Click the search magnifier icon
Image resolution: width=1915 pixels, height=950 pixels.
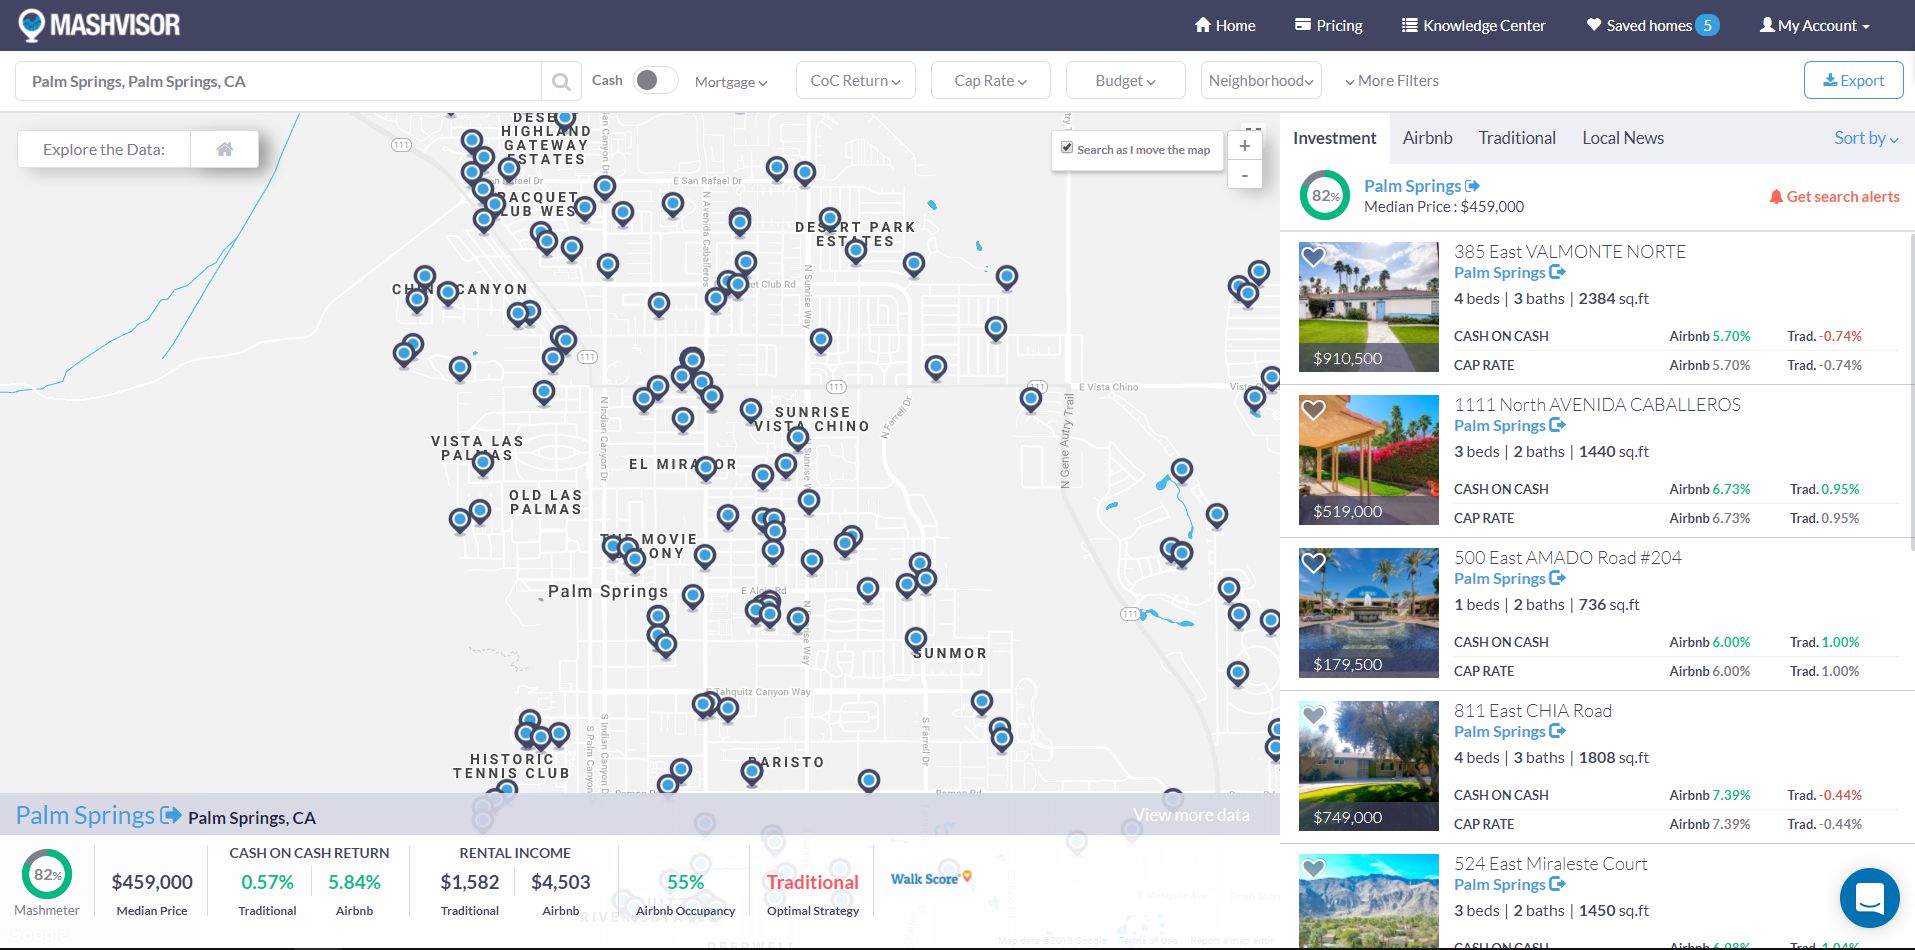pyautogui.click(x=561, y=82)
